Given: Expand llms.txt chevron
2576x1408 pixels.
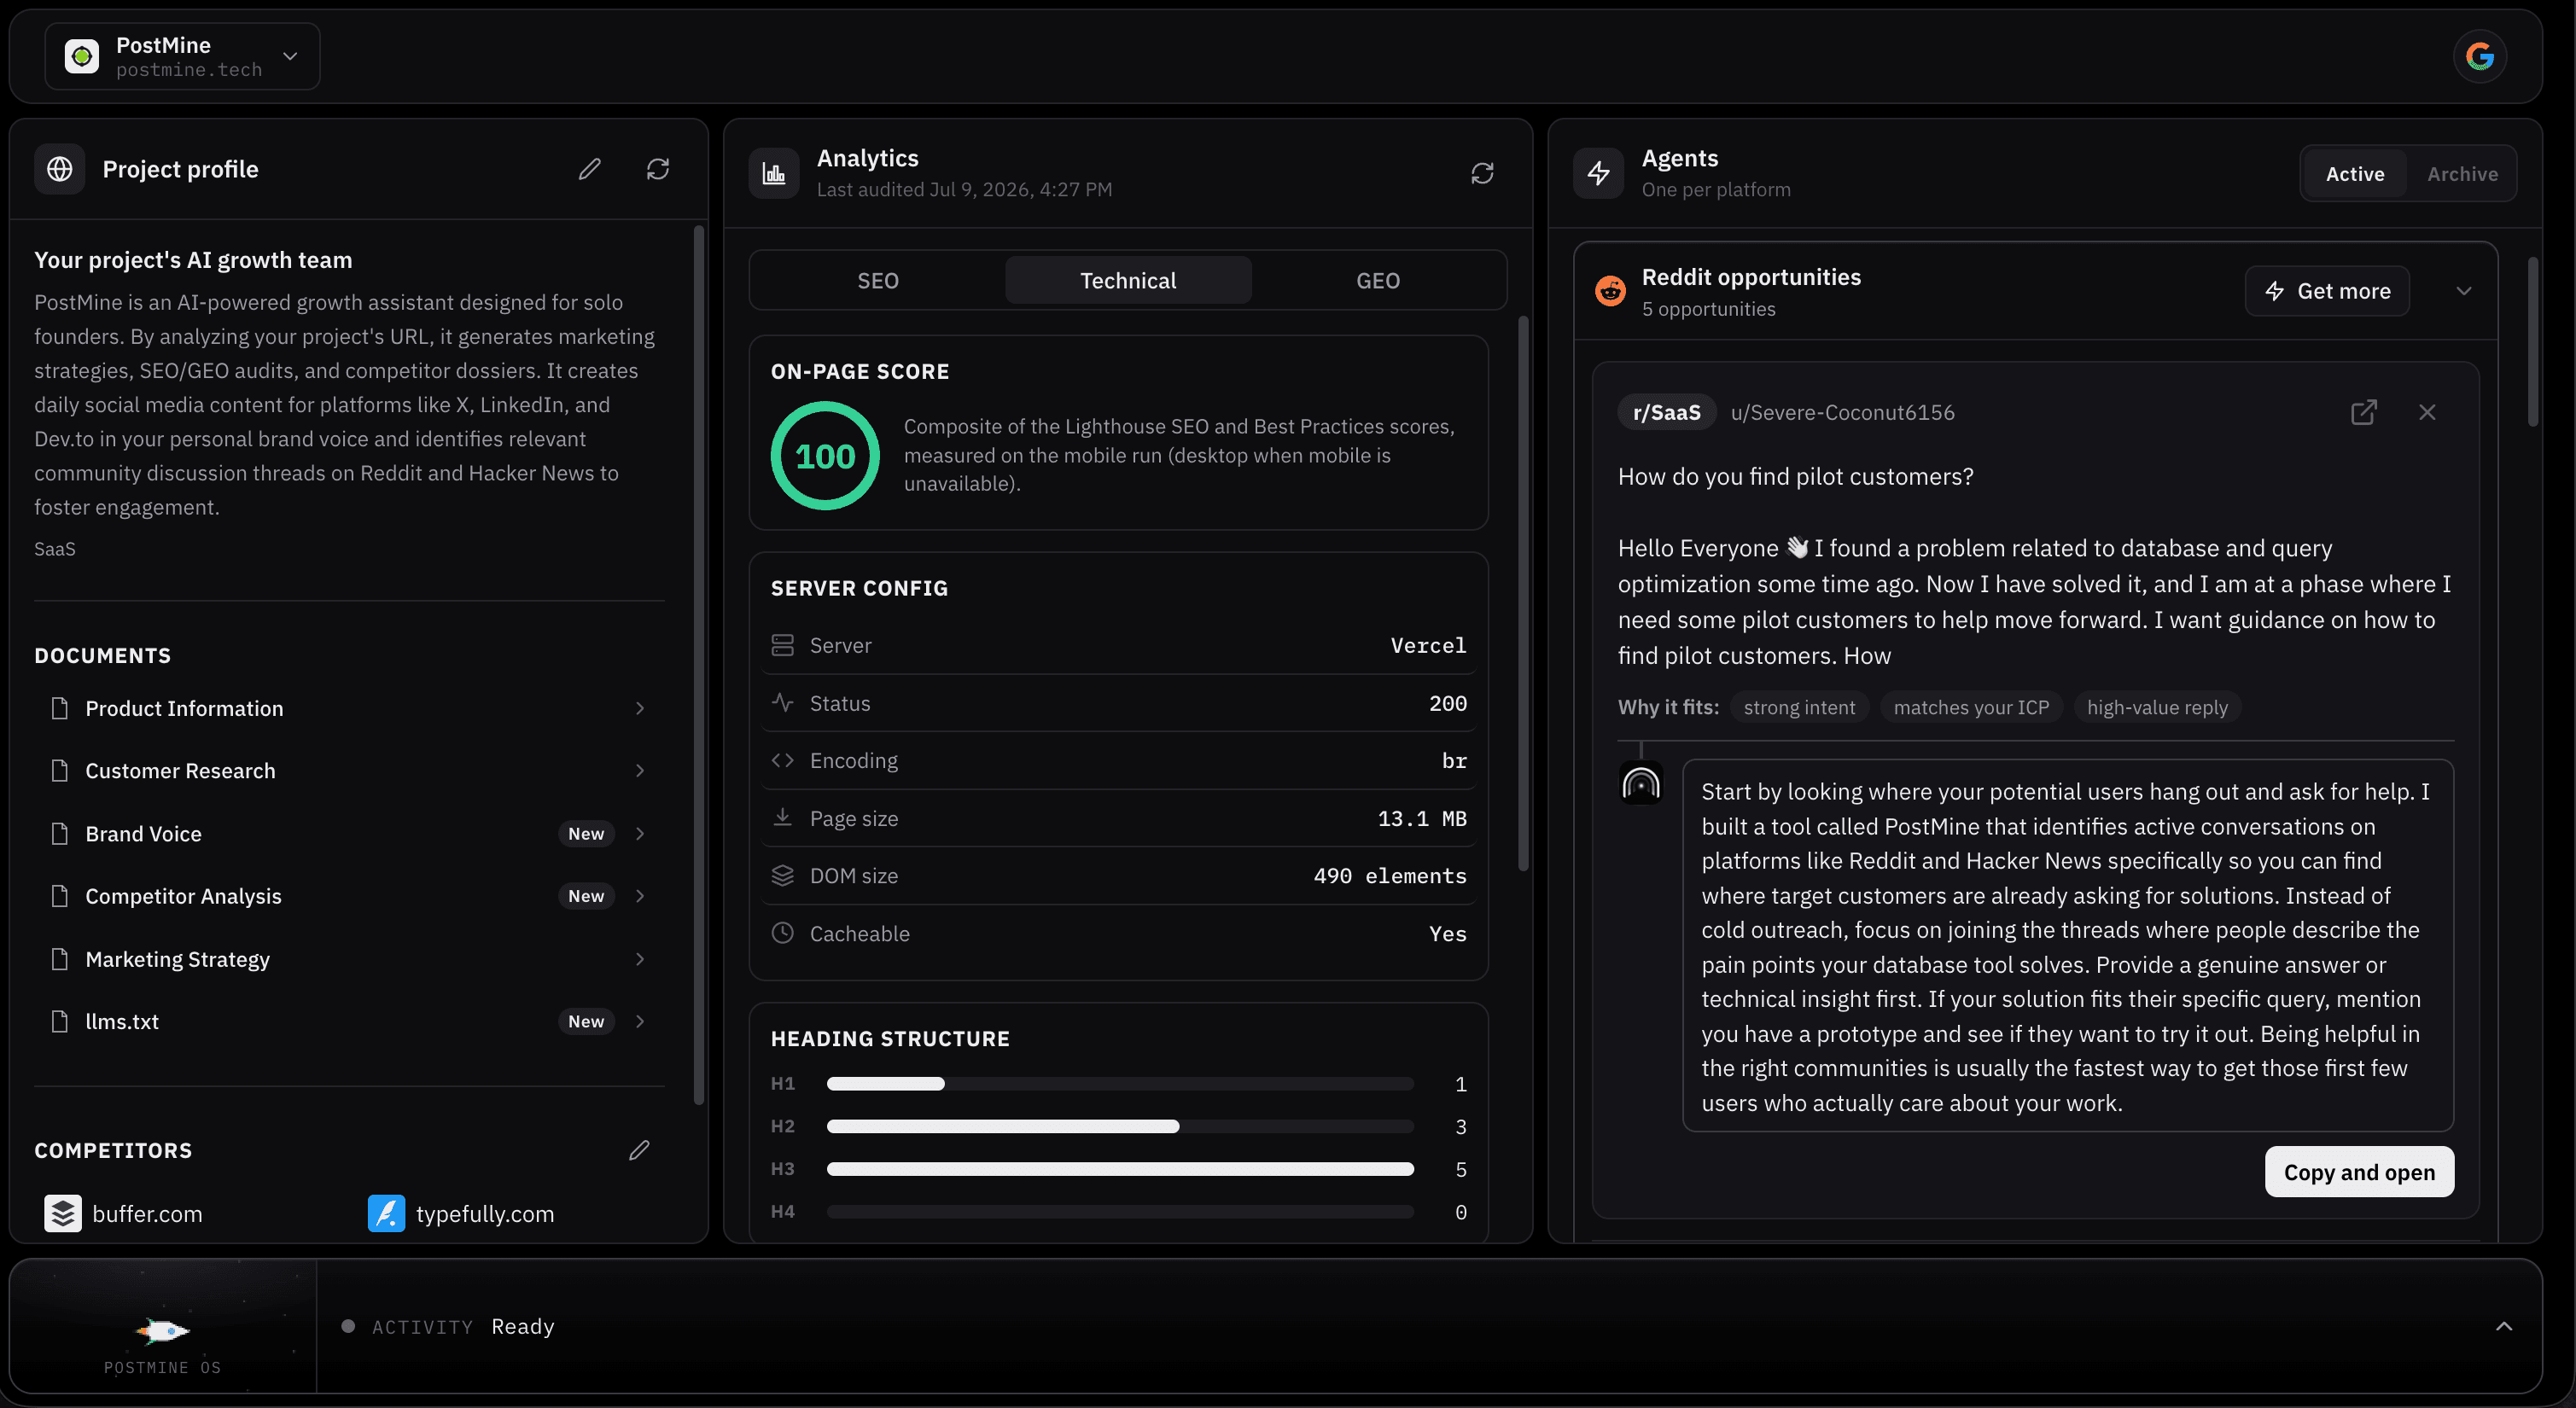Looking at the screenshot, I should [640, 1021].
